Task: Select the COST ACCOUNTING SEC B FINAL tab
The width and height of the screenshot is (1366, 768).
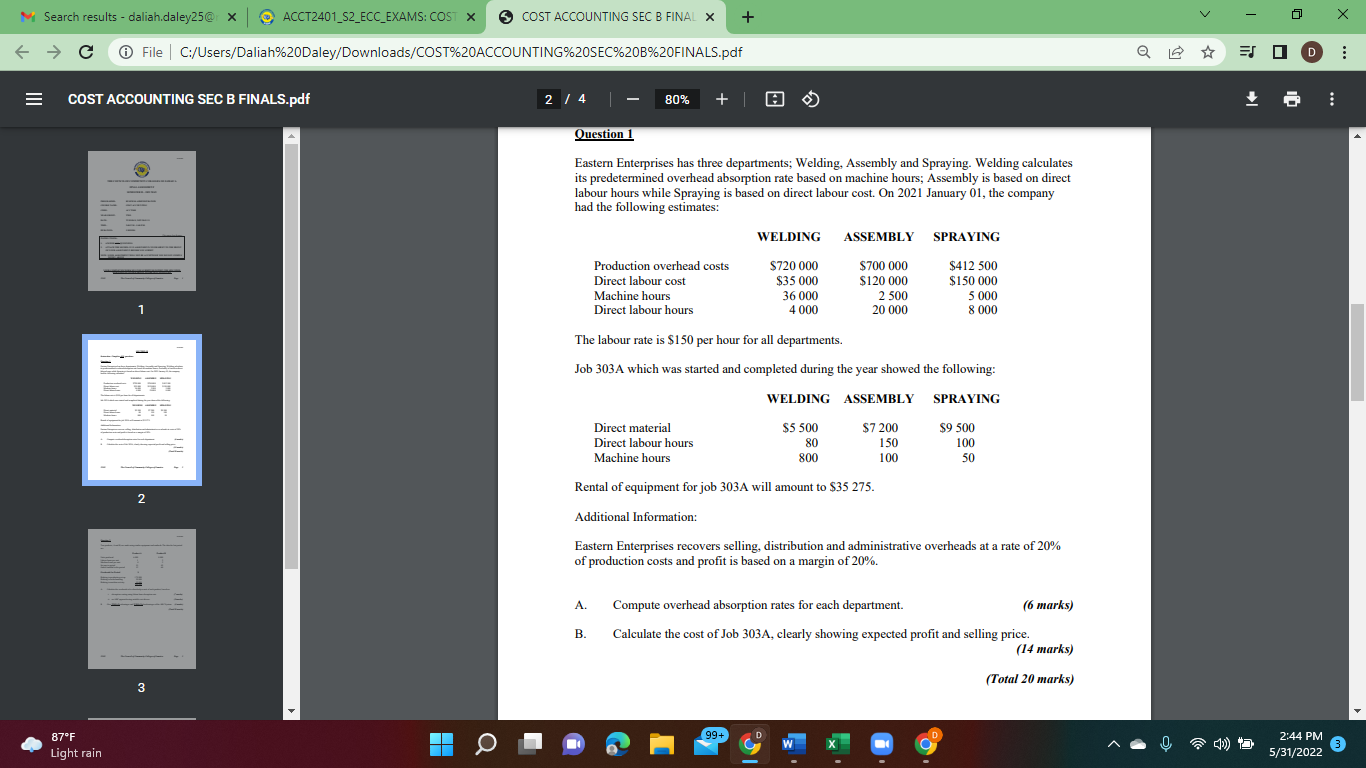Action: 609,17
